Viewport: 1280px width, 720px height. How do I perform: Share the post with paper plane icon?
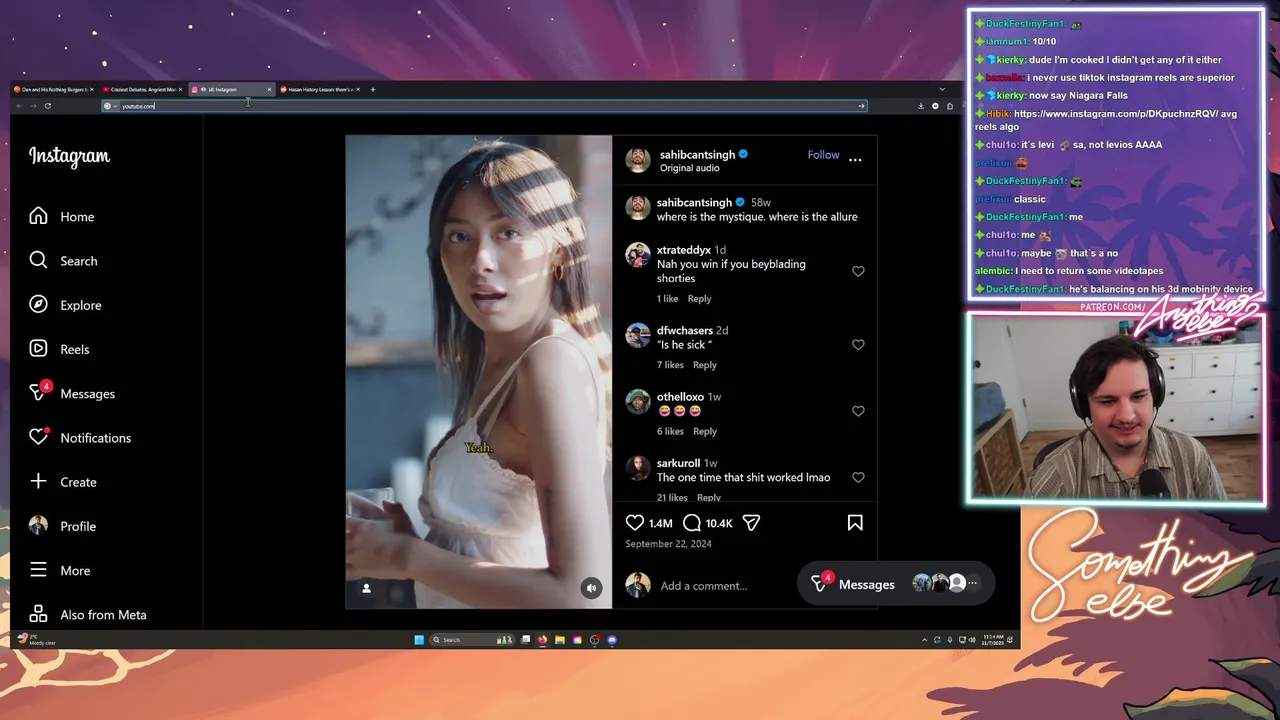751,522
